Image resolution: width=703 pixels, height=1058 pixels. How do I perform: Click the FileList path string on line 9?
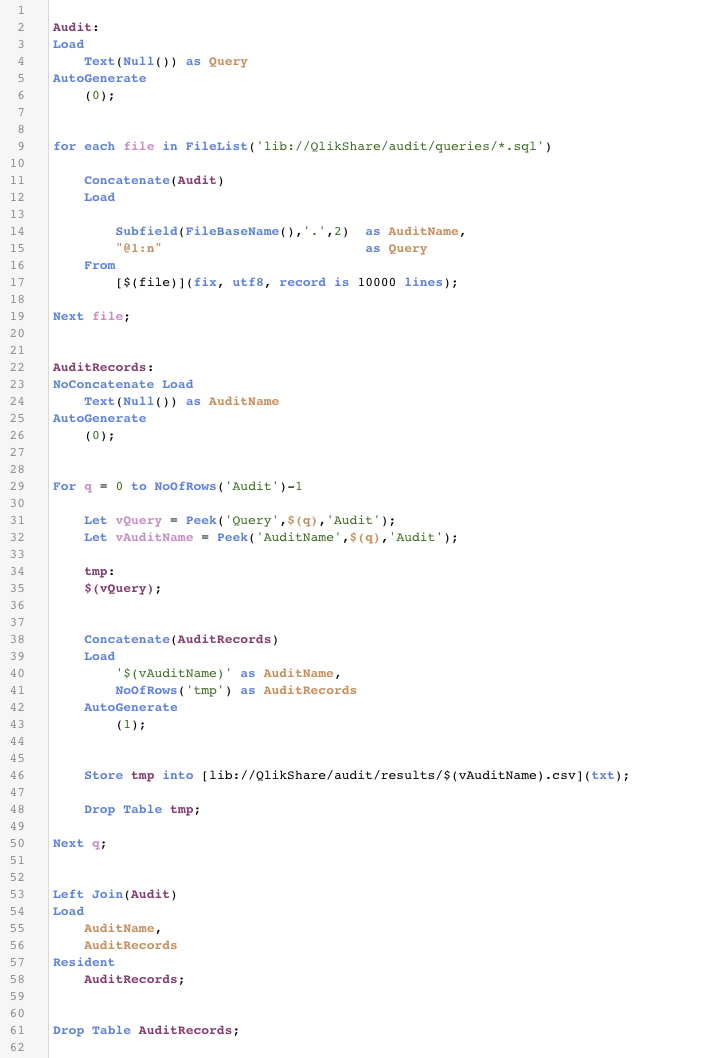coord(399,146)
